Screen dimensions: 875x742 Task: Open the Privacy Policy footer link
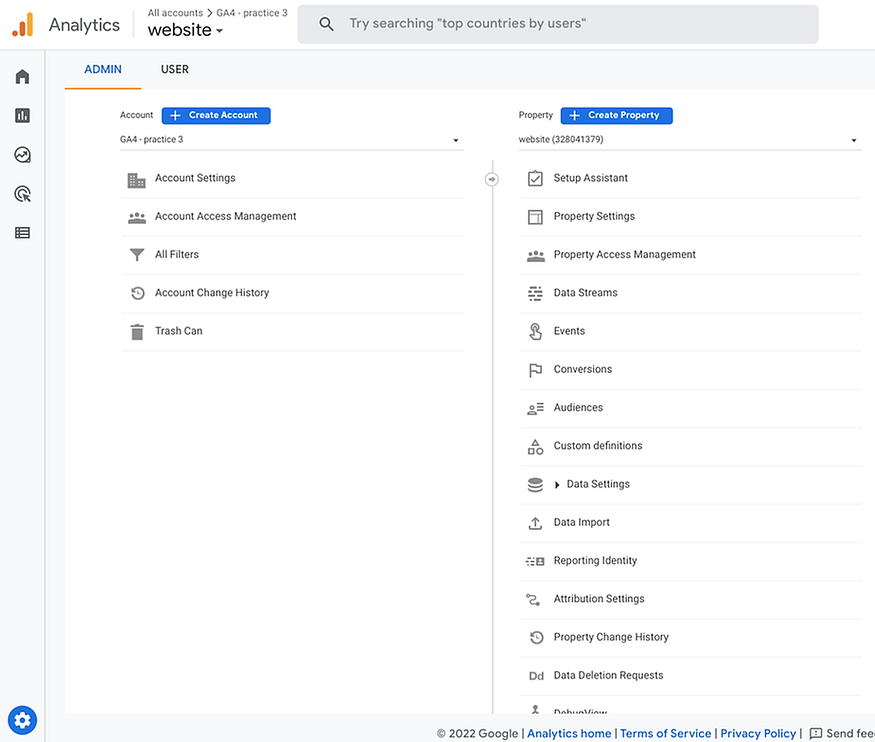click(x=758, y=733)
